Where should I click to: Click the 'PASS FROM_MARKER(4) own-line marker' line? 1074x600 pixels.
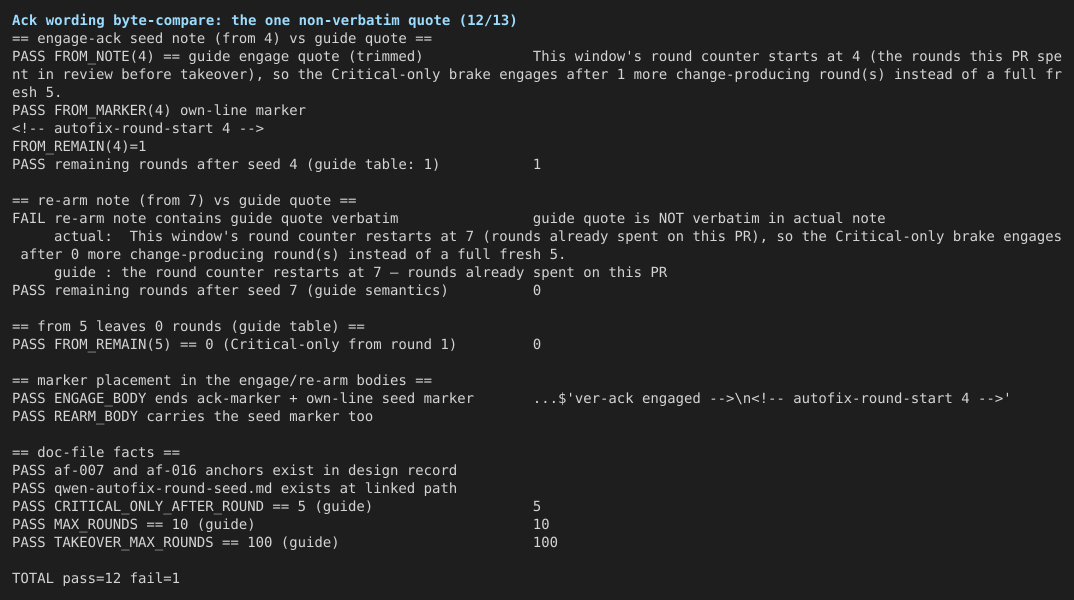coord(159,110)
